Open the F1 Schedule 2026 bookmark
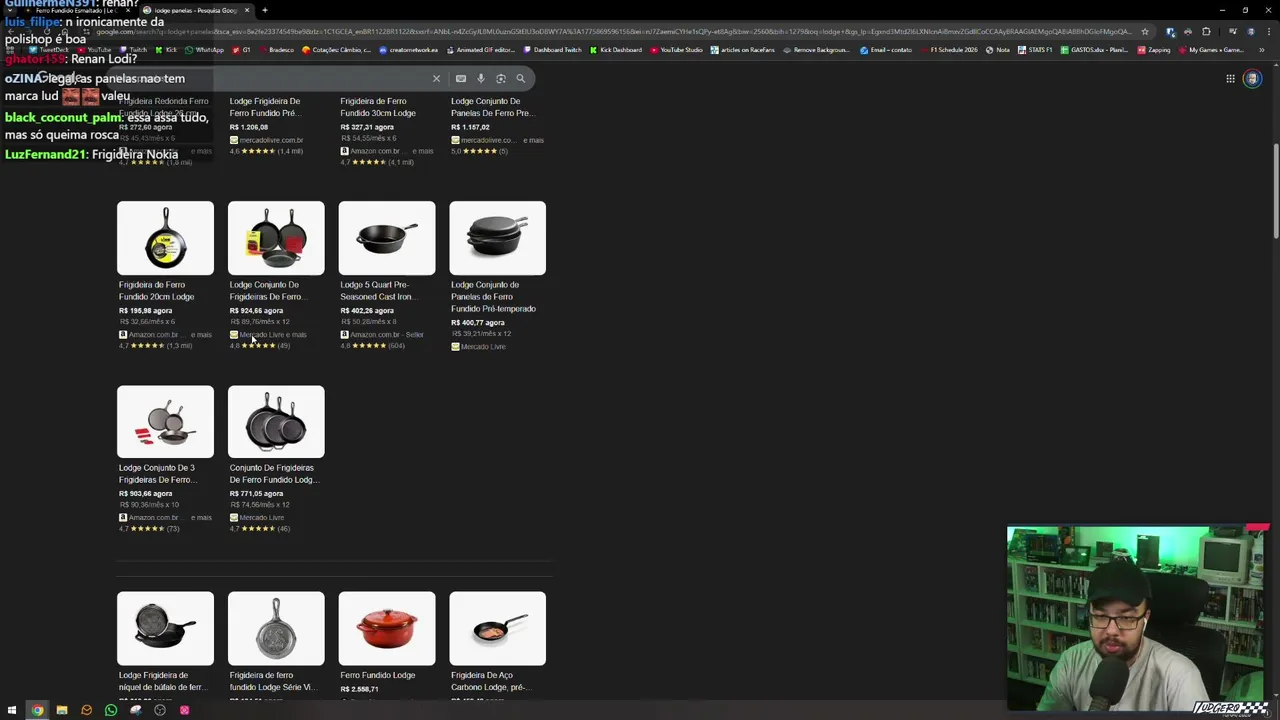Screen dimensions: 1280x720 coord(948,50)
